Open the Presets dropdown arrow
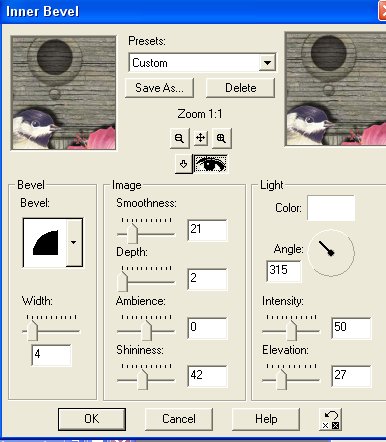Image resolution: width=386 pixels, height=442 pixels. 267,62
